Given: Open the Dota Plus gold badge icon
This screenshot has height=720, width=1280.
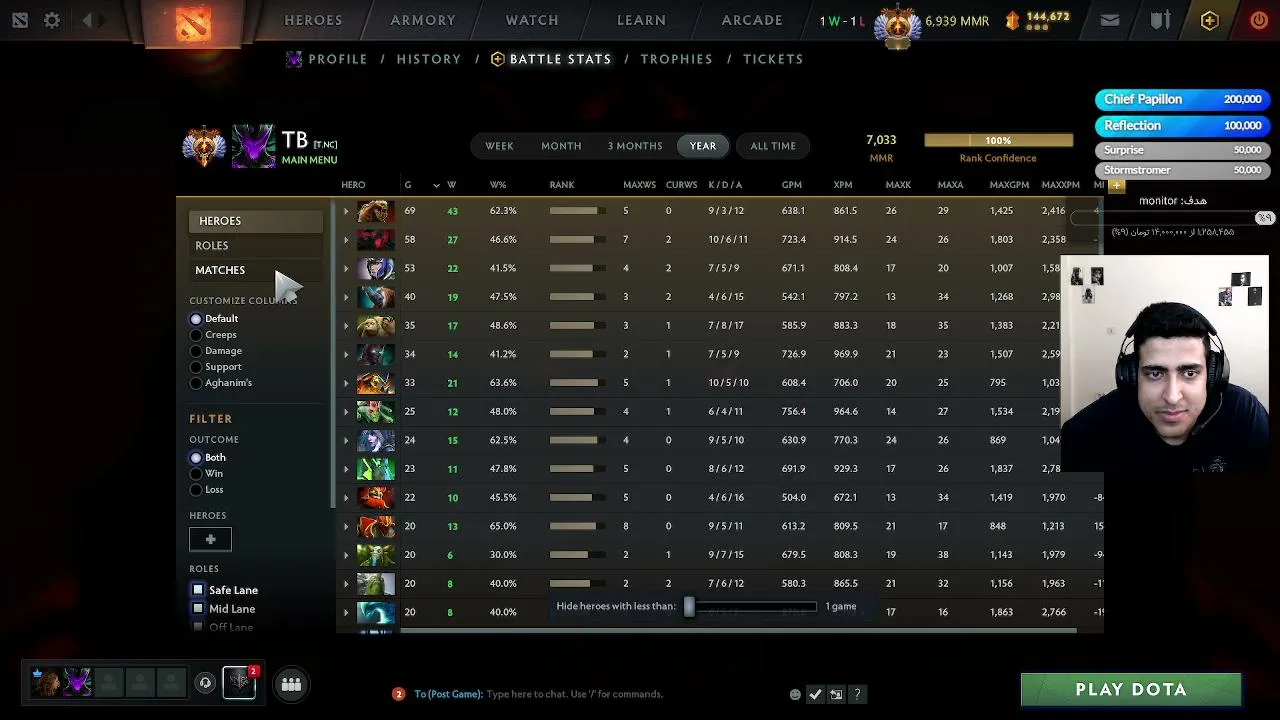Looking at the screenshot, I should (x=1209, y=20).
